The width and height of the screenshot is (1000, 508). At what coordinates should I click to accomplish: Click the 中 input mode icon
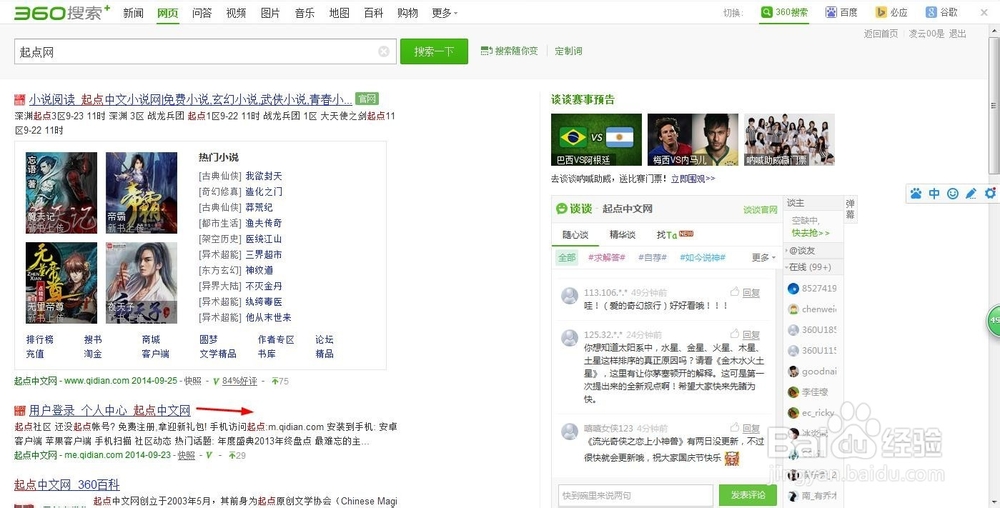[934, 193]
